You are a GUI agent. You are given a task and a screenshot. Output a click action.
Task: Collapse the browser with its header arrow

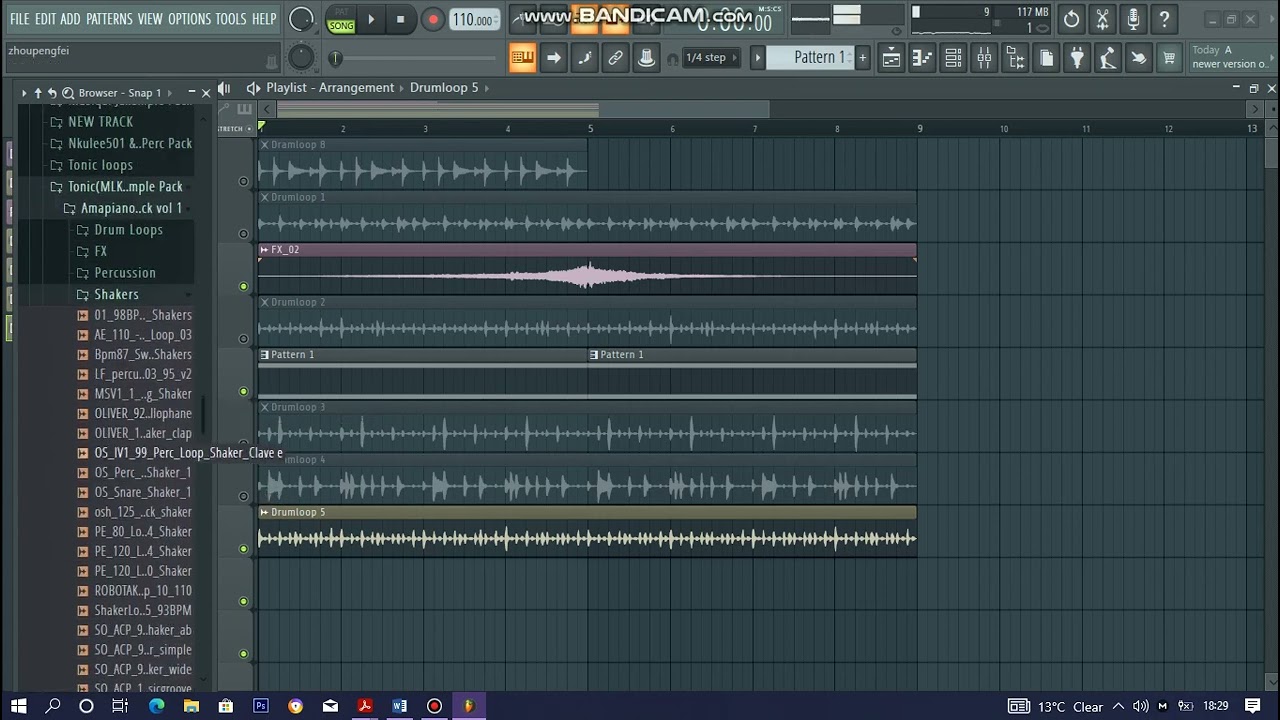click(24, 92)
